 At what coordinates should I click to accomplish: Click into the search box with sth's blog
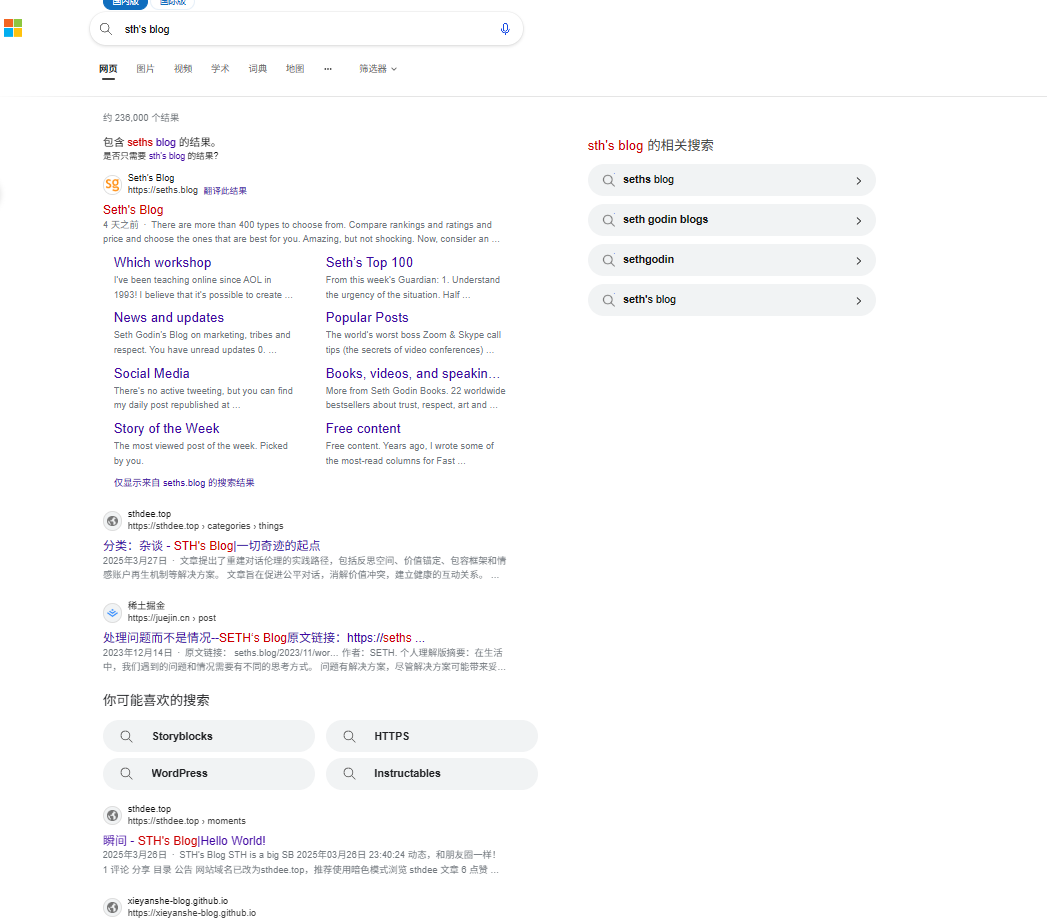(x=306, y=29)
